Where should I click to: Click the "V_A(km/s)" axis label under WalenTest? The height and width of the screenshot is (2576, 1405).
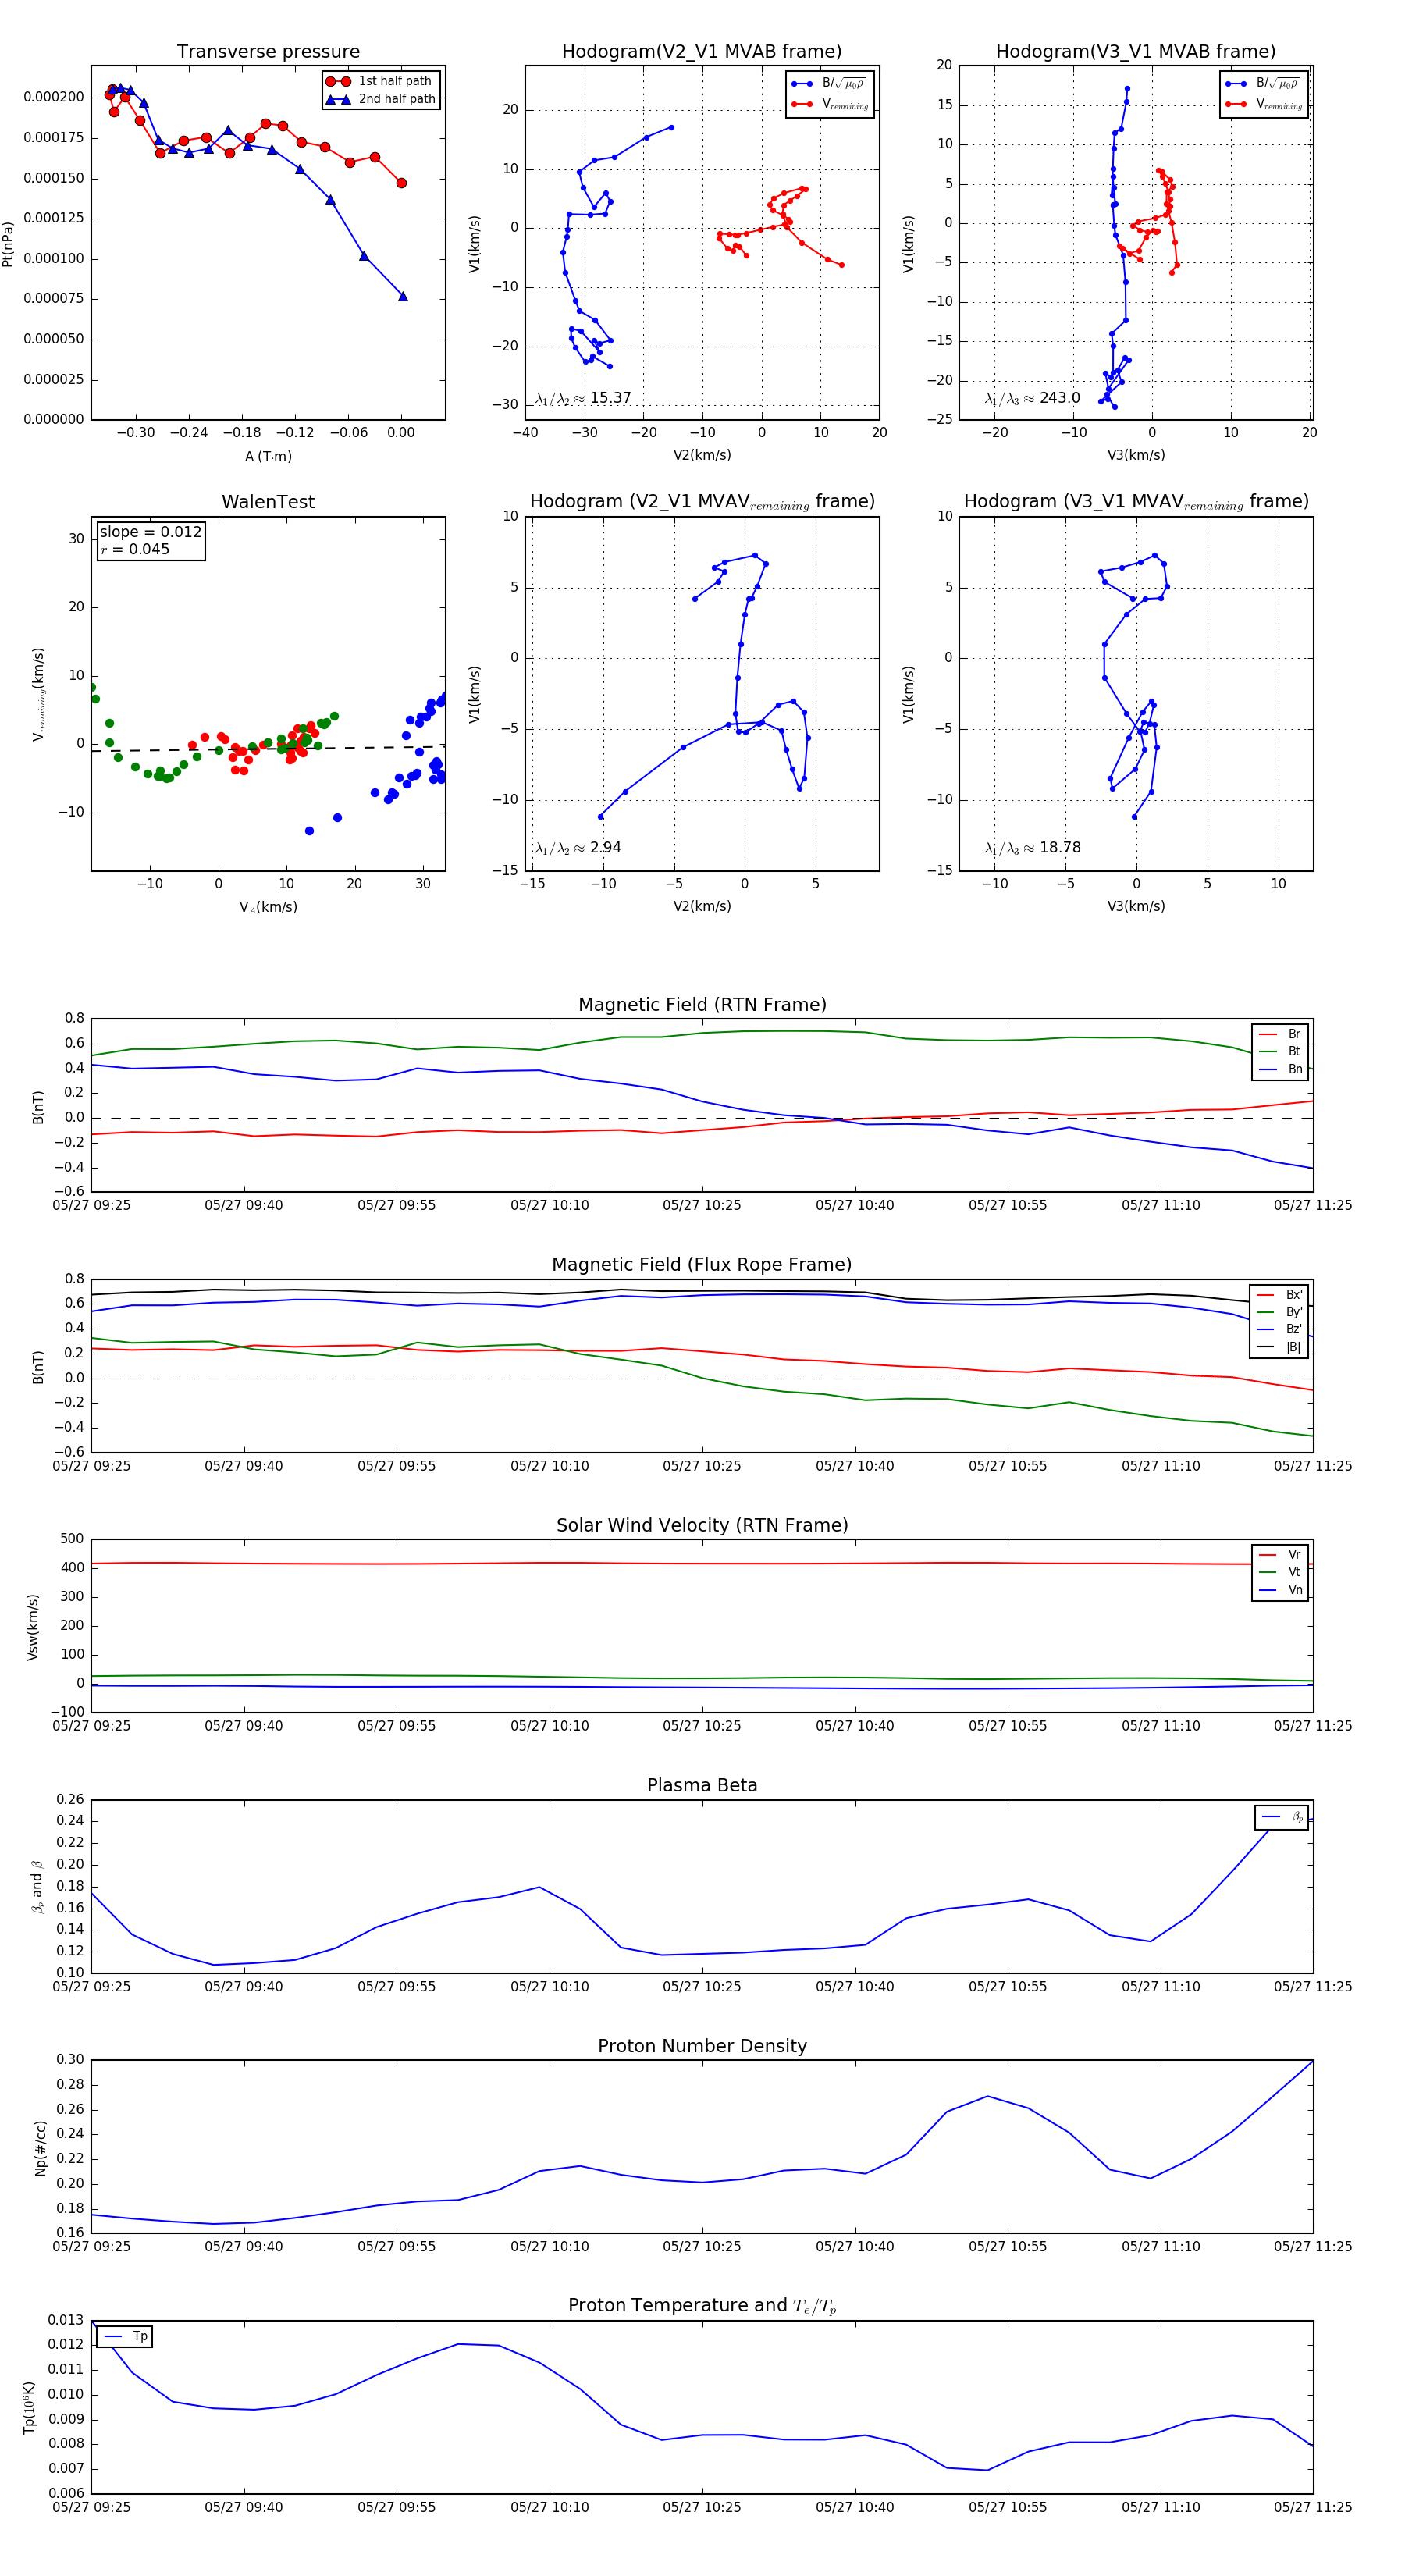click(x=268, y=908)
